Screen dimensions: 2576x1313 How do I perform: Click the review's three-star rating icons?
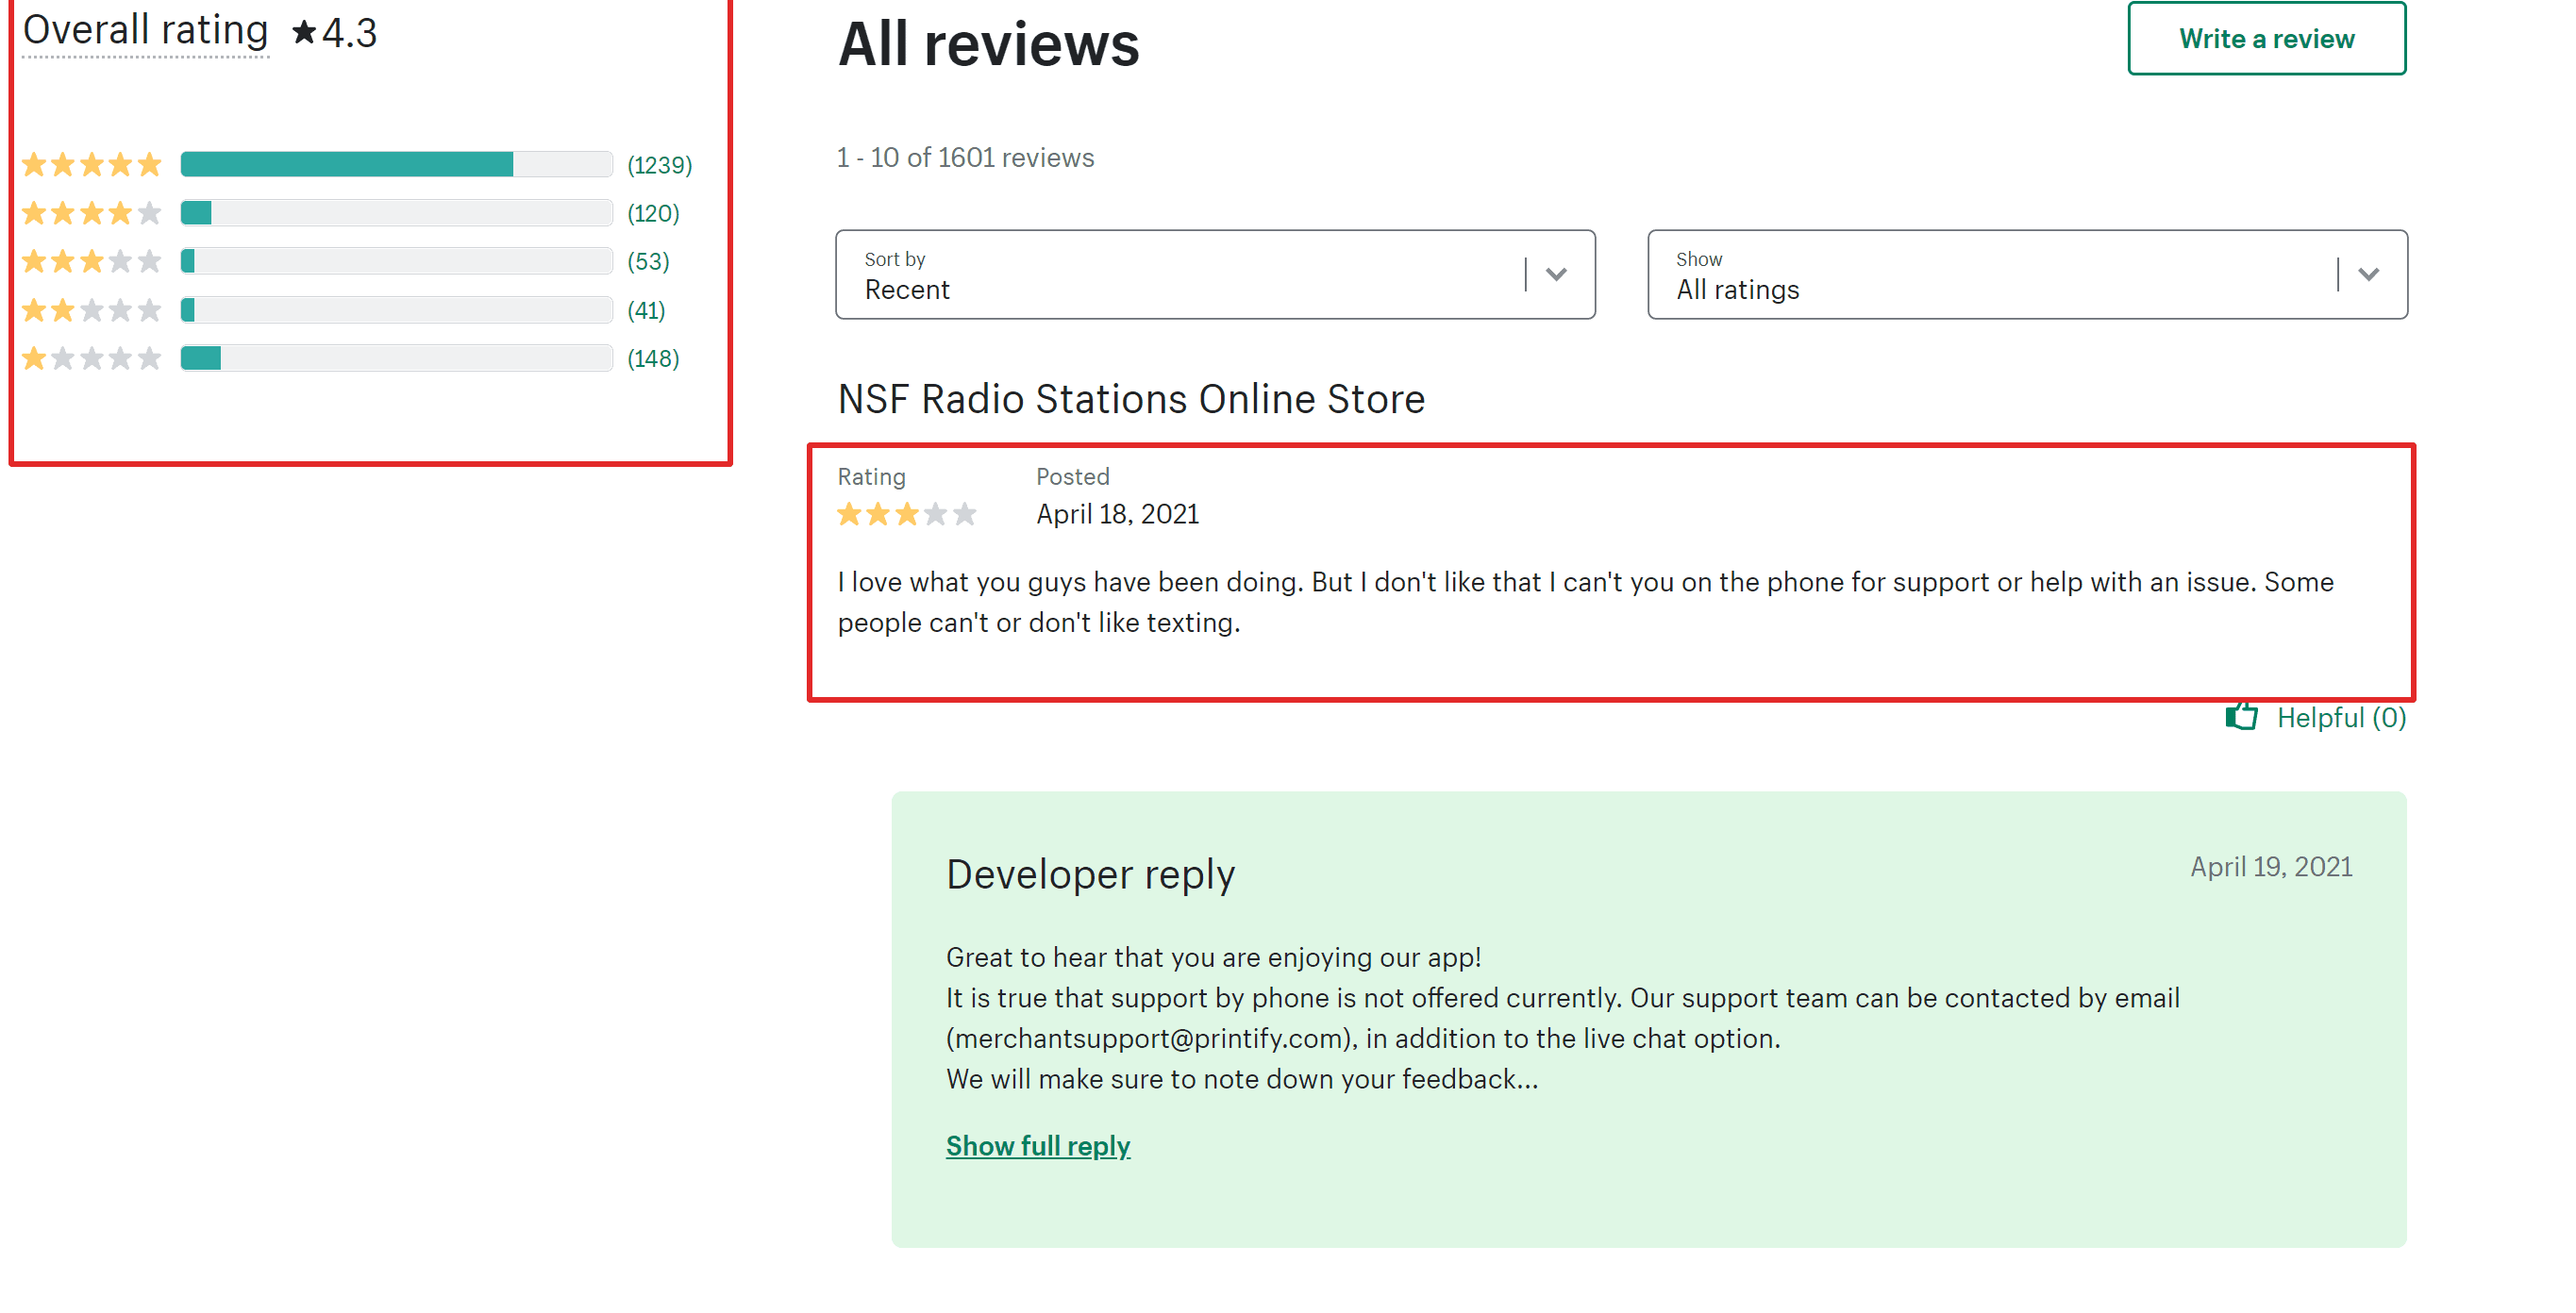coord(906,514)
